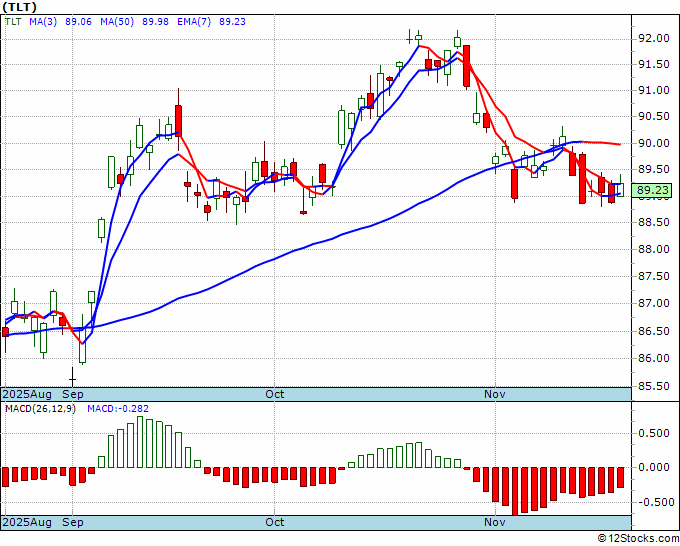
Task: Click the 85.50 price axis label
Action: pos(654,386)
